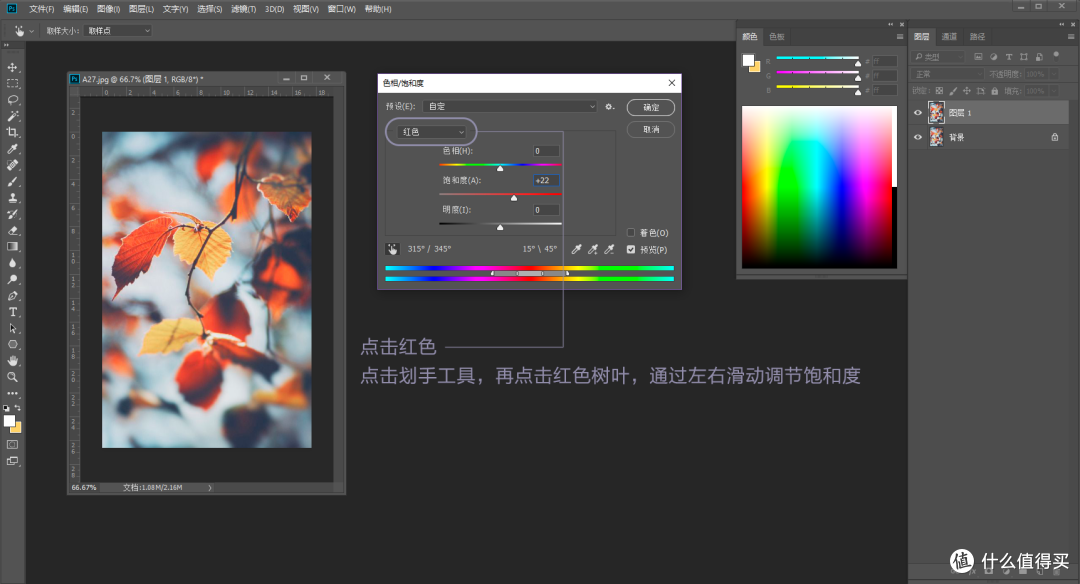Screen dimensions: 1080x584
Task: Enable the 着色(O) checkbox
Action: (632, 233)
